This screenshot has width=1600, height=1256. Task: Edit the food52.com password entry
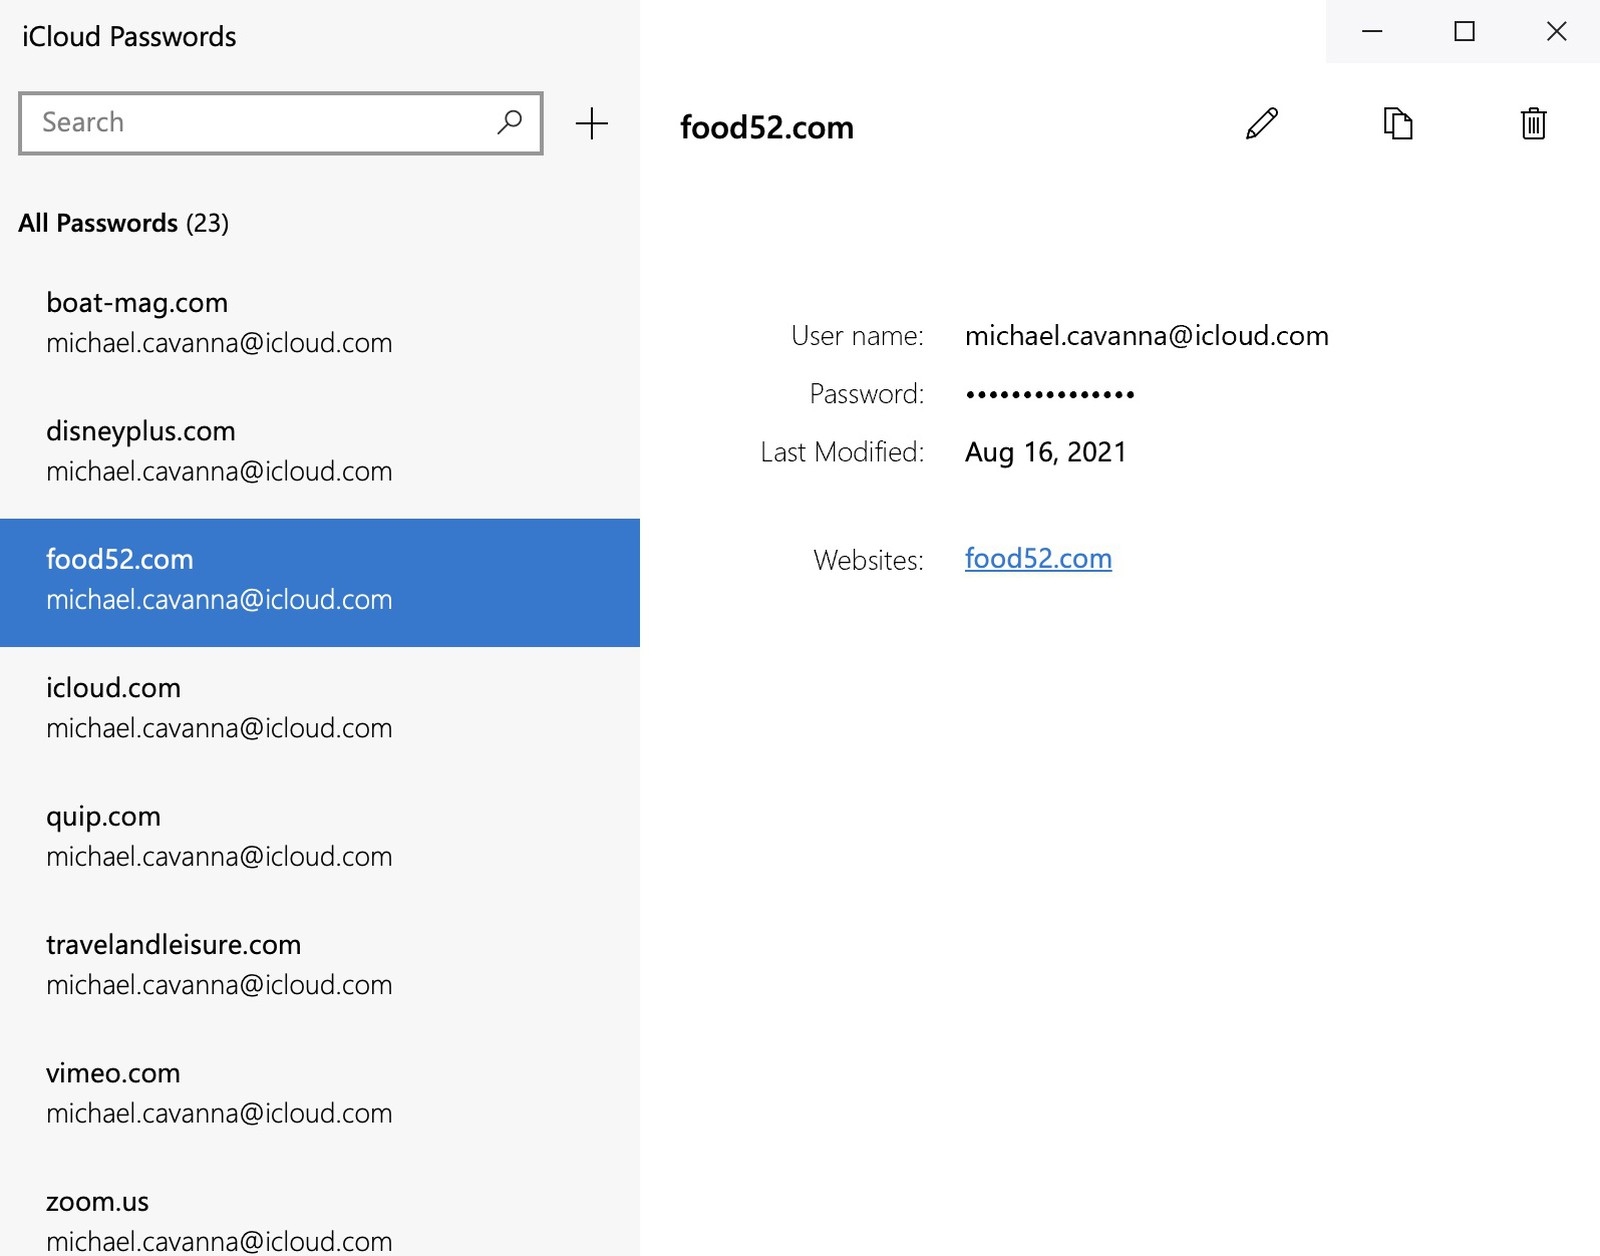[1261, 126]
